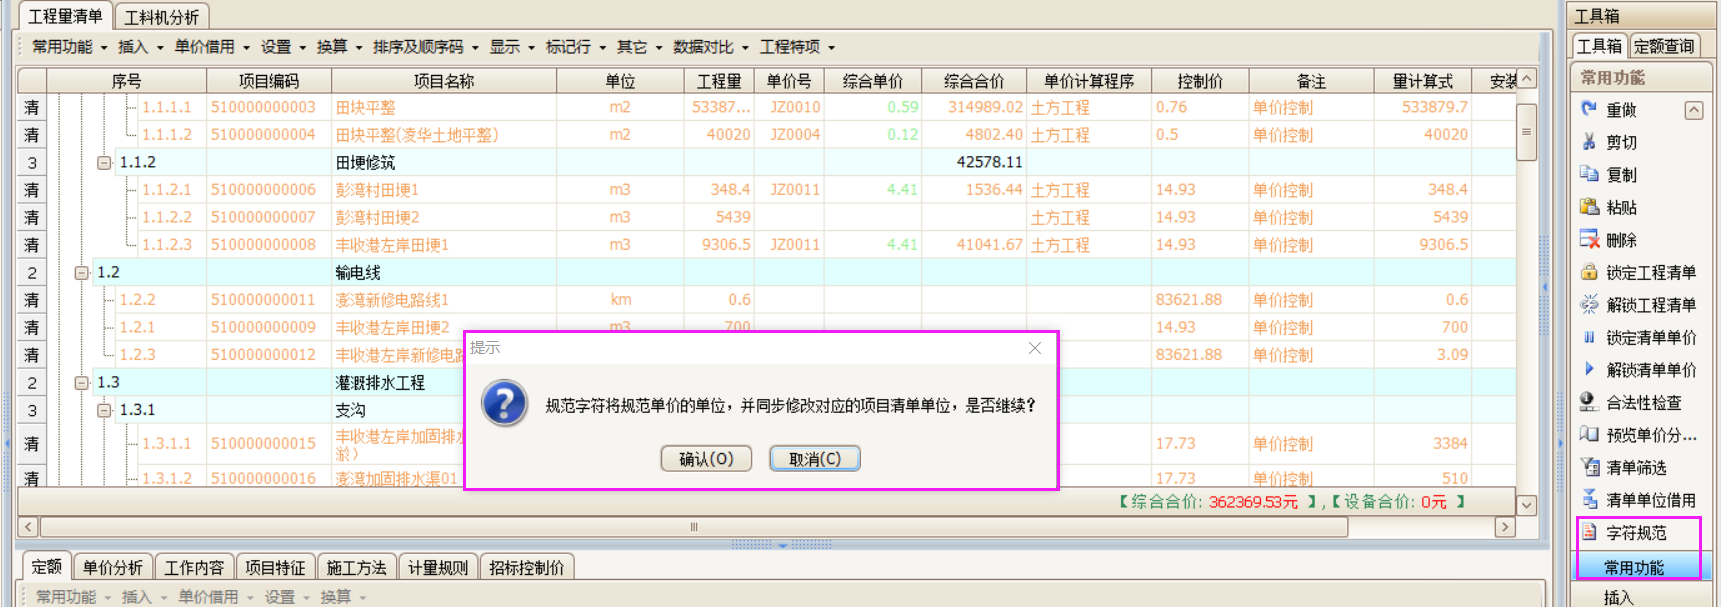This screenshot has height=607, width=1721.
Task: Click the 清单筛选 filter icon
Action: [1589, 467]
